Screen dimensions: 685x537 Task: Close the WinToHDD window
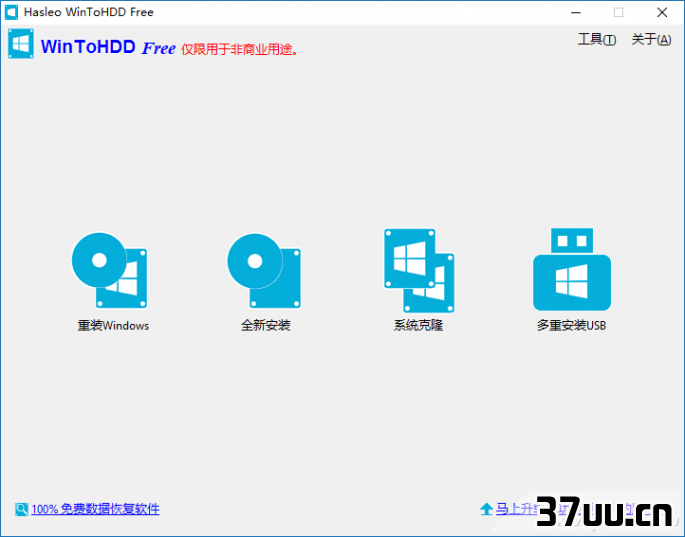[662, 12]
